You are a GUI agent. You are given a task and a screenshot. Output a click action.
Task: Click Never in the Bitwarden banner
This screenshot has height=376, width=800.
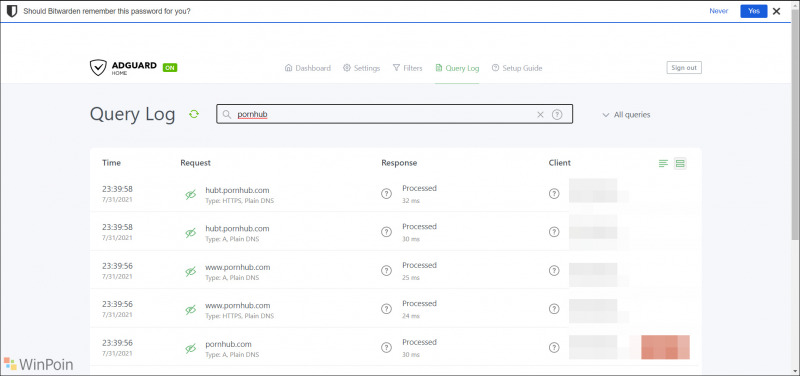pos(718,11)
